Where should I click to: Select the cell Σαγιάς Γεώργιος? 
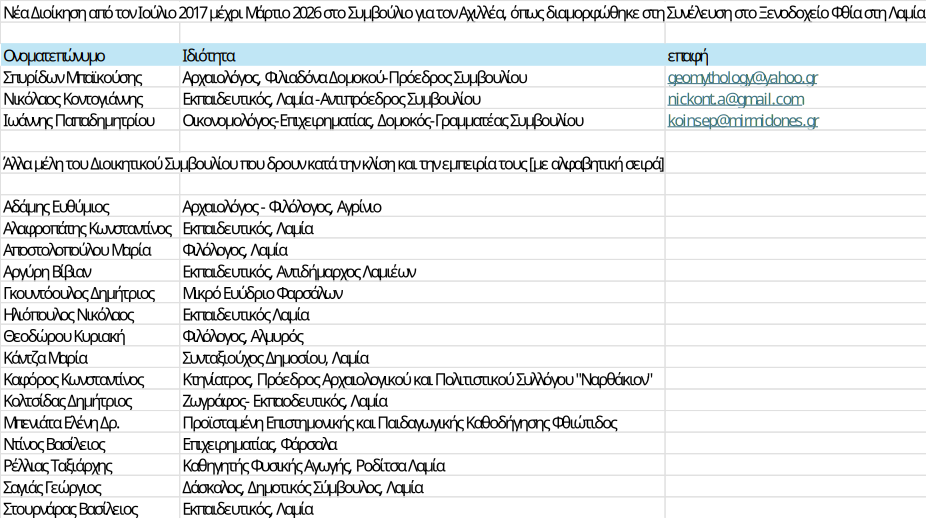(90, 487)
